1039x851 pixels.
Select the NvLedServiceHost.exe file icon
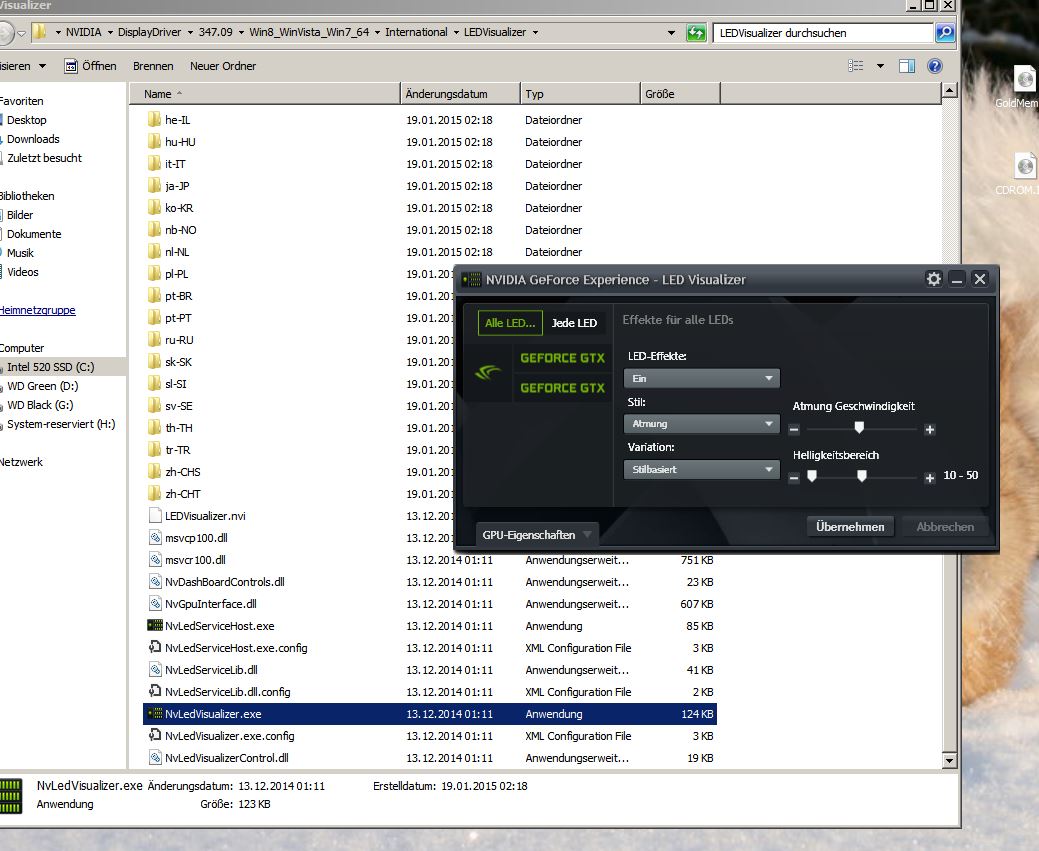pos(154,625)
